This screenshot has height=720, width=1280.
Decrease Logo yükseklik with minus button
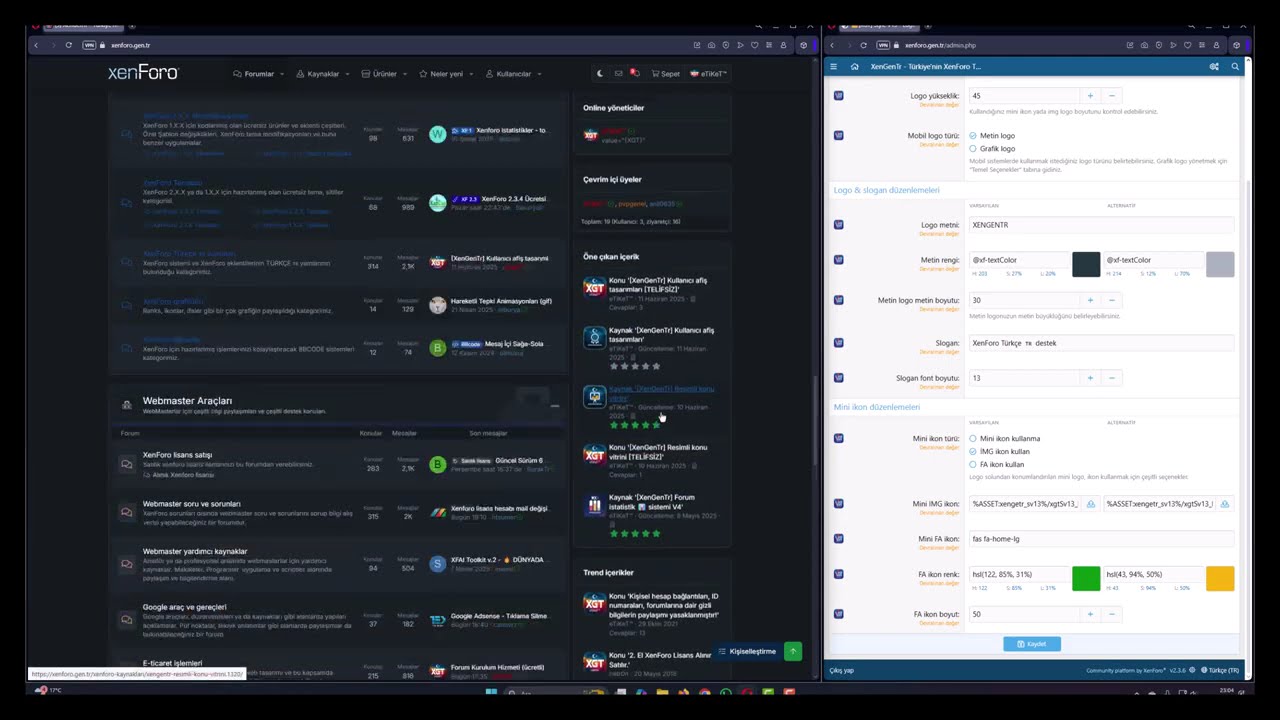pos(1111,96)
